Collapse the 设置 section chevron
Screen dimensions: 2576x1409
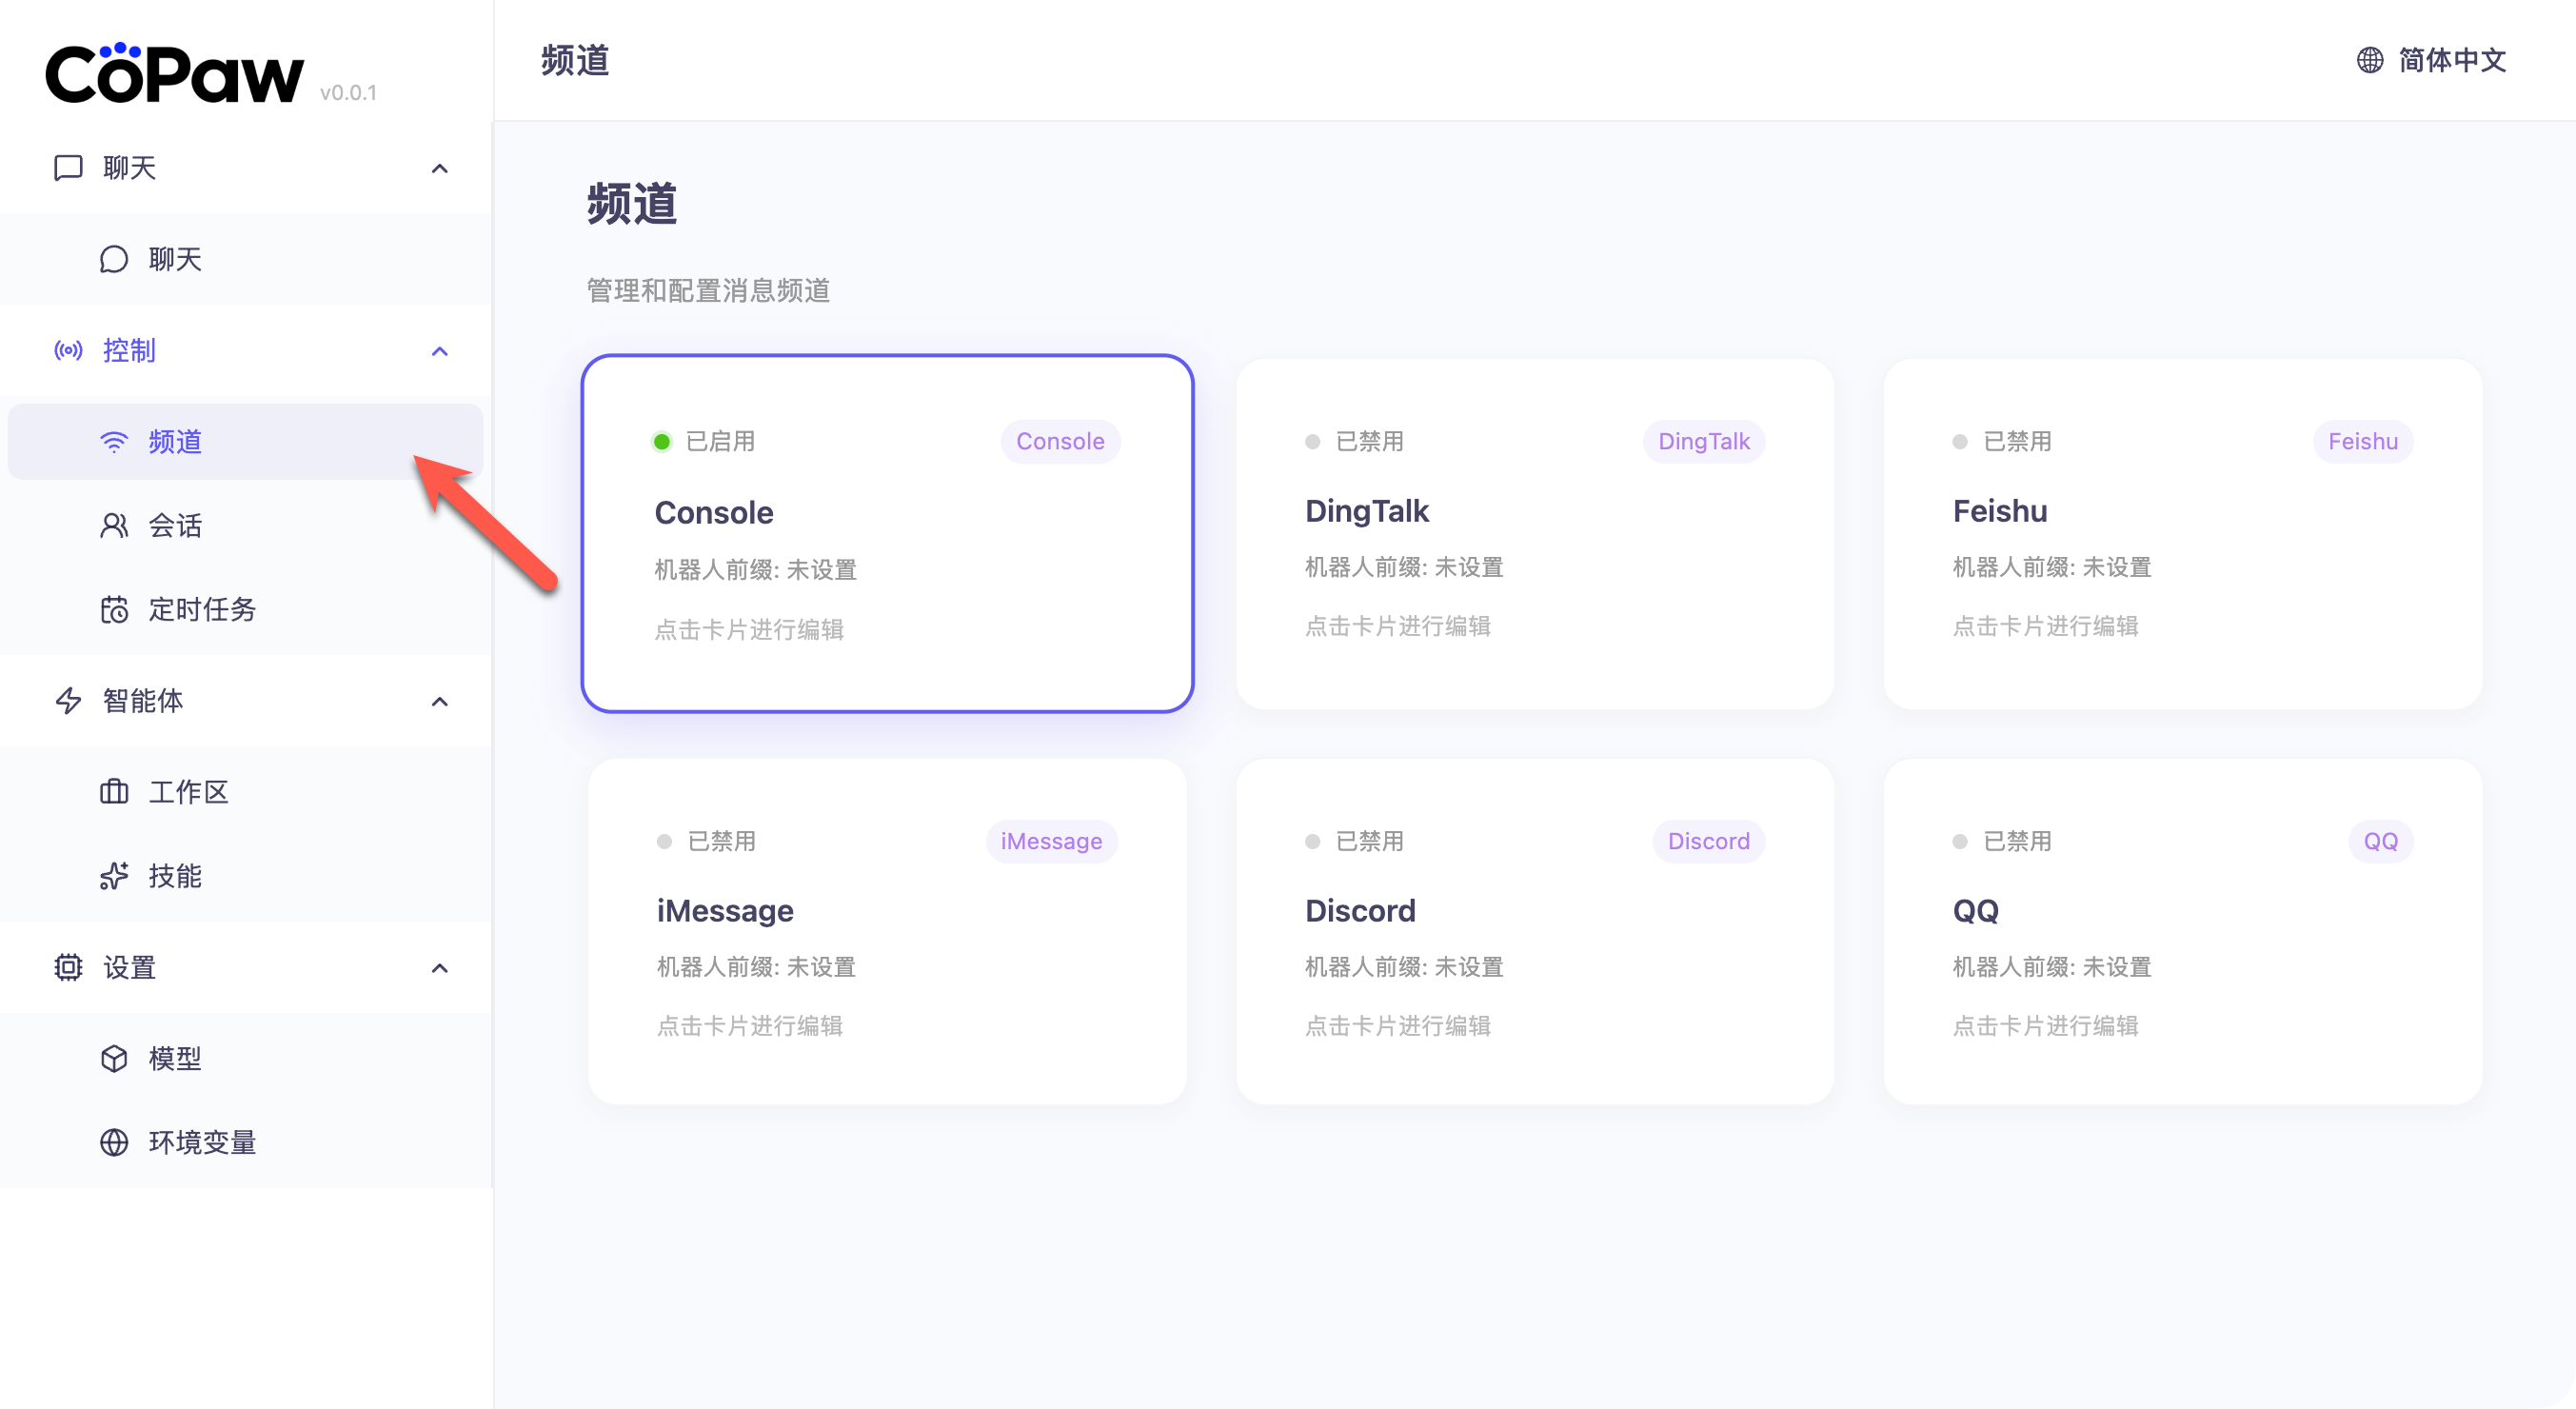click(x=439, y=968)
